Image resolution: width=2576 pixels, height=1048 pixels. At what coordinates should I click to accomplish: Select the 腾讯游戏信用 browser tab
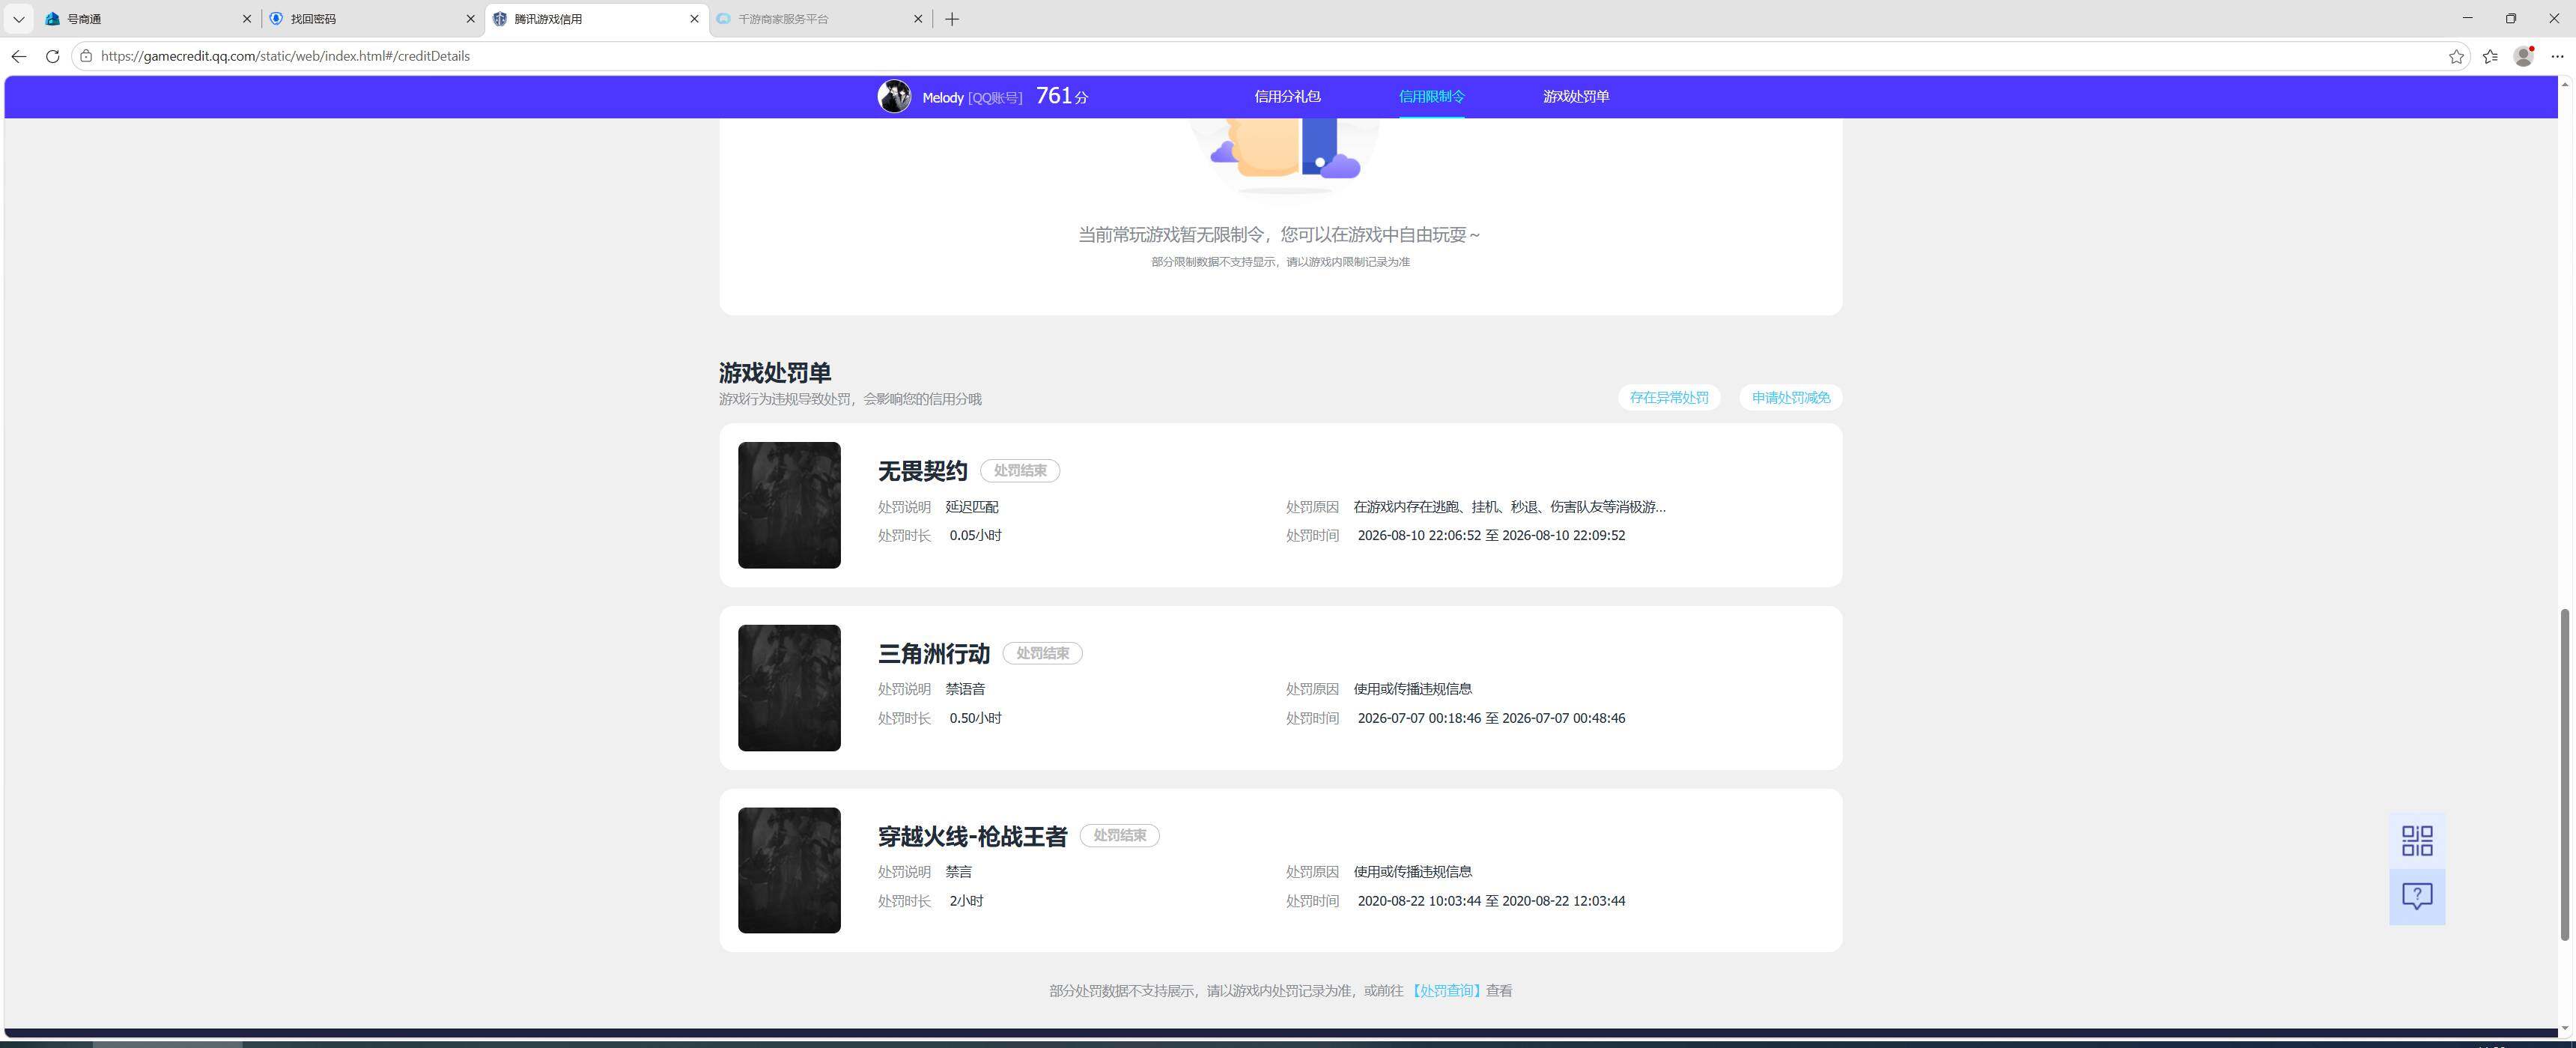595,19
